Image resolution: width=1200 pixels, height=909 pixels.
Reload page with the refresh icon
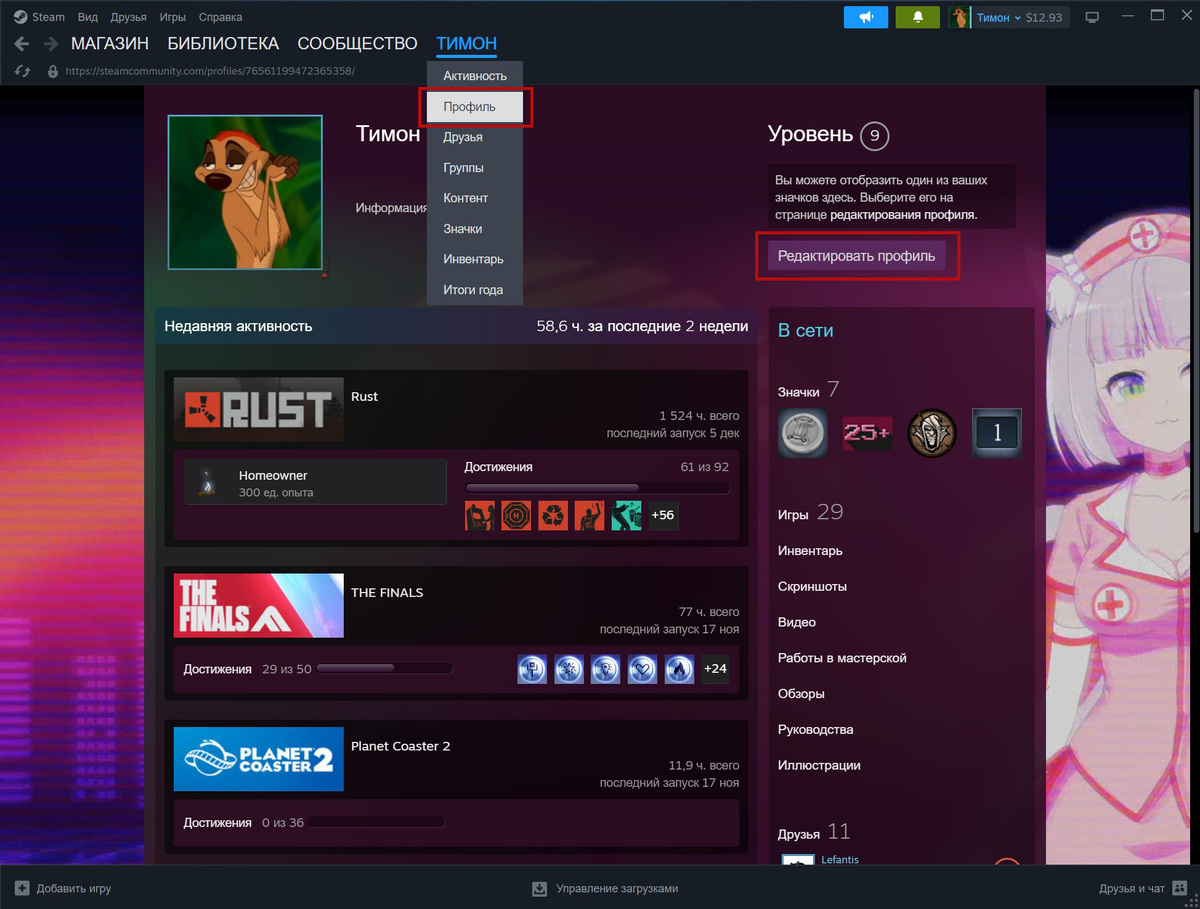click(x=21, y=71)
